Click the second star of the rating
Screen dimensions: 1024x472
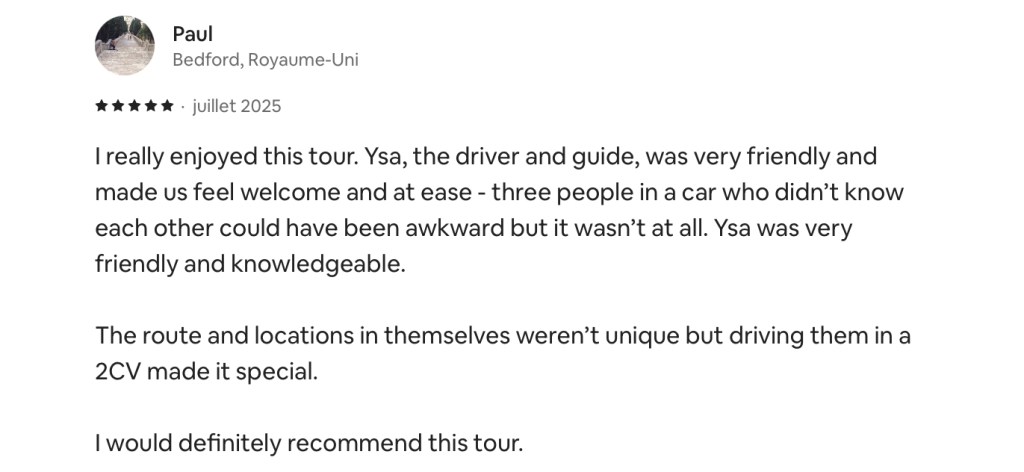[x=117, y=106]
